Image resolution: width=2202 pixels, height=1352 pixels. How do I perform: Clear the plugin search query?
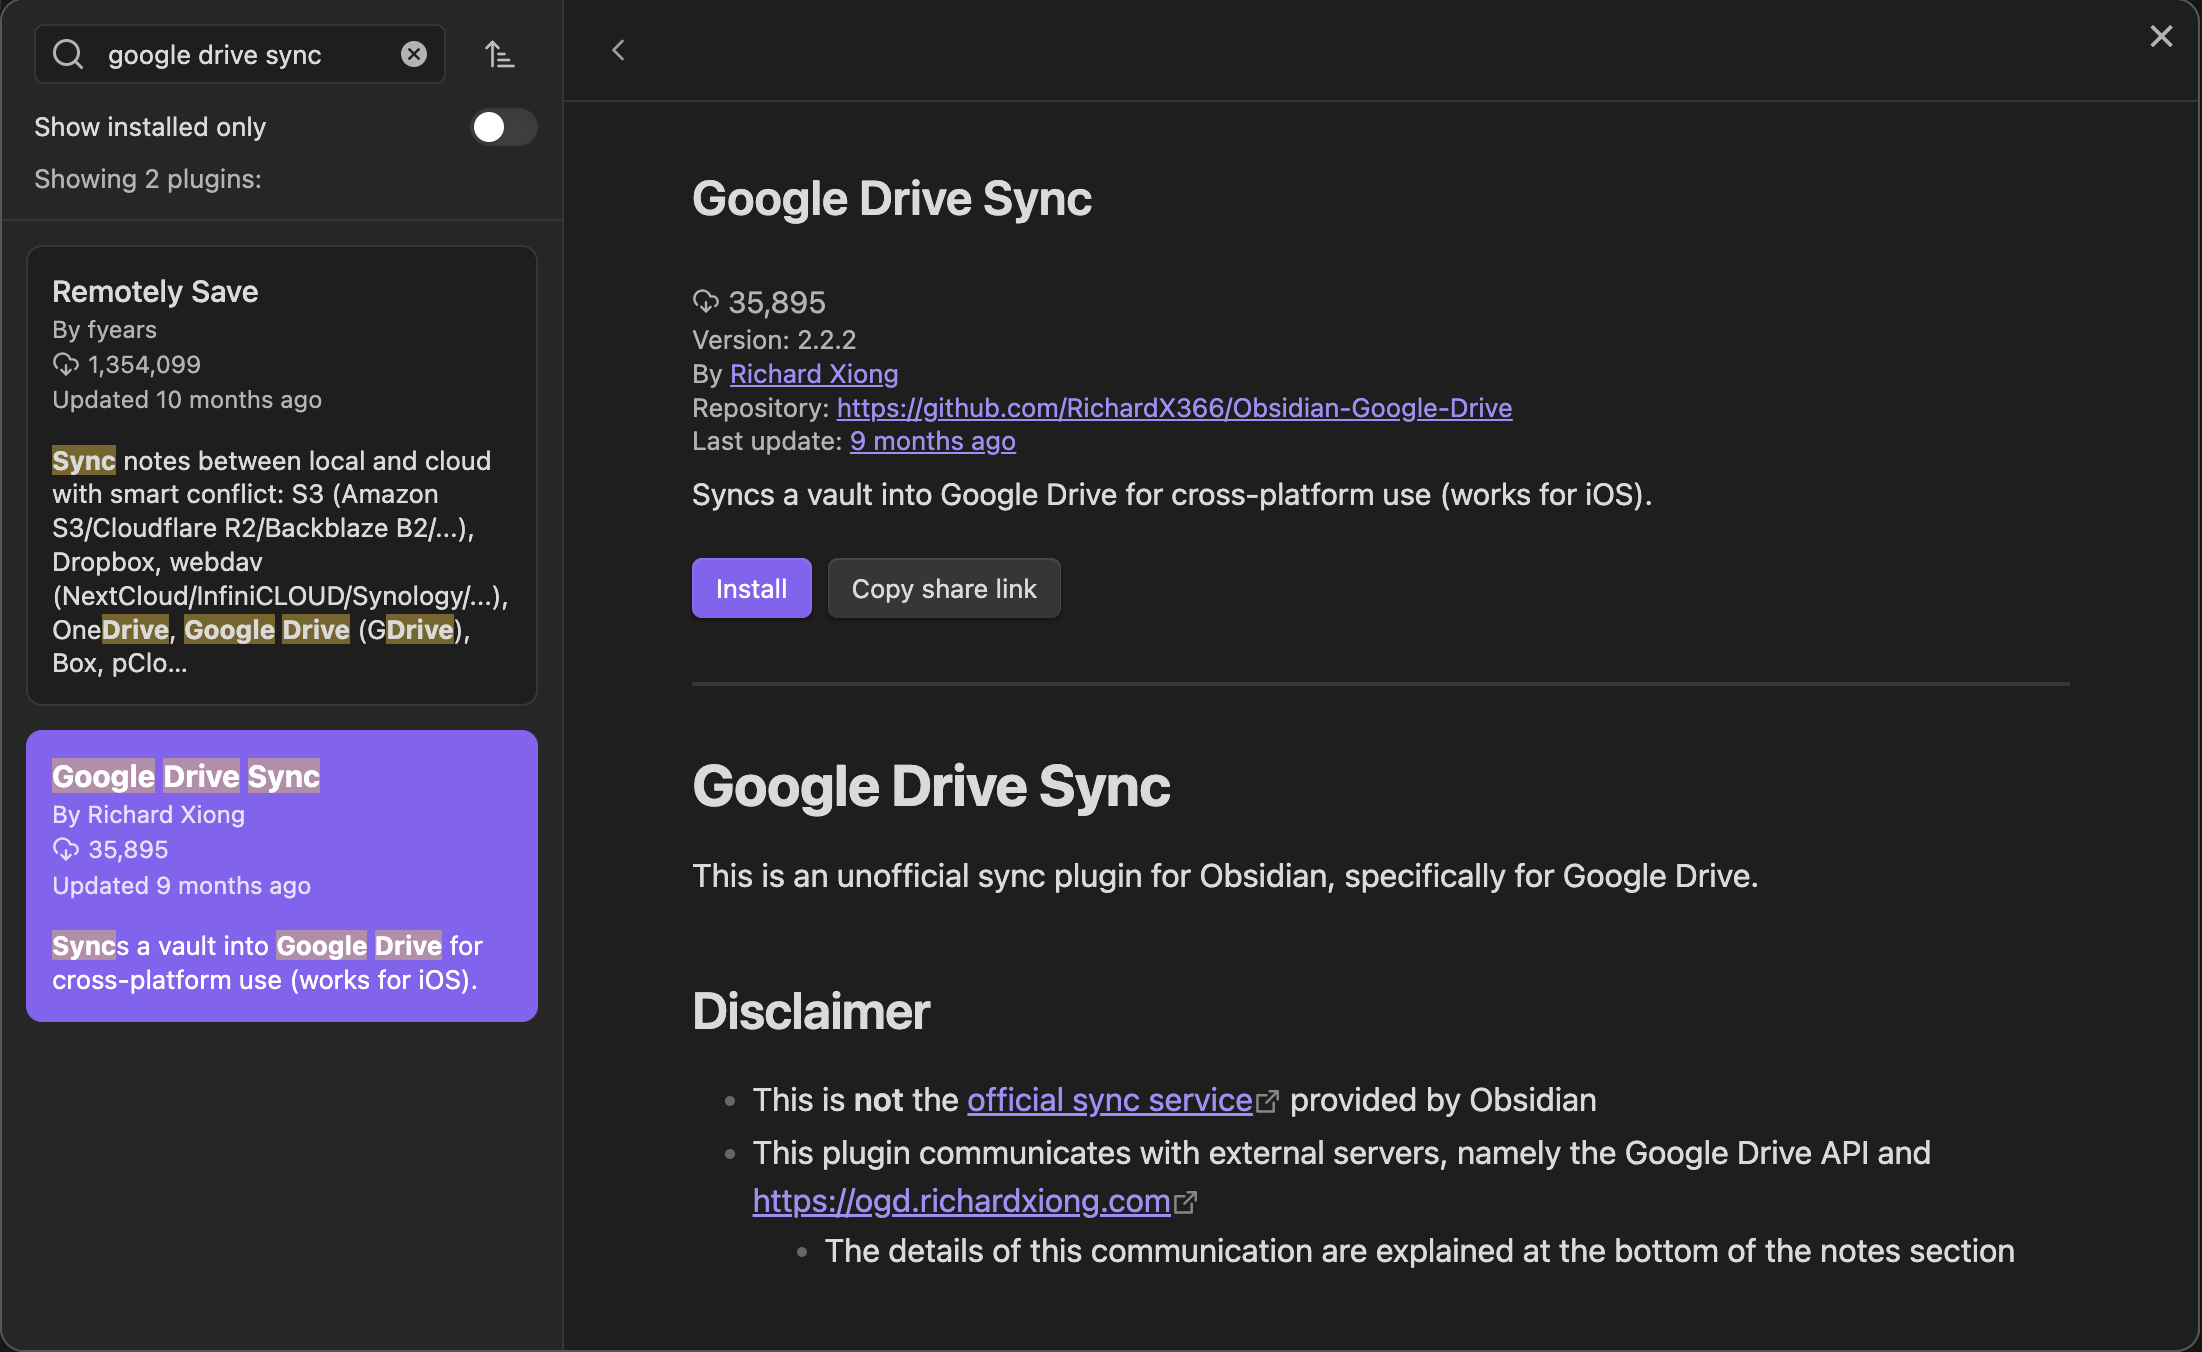[x=414, y=54]
